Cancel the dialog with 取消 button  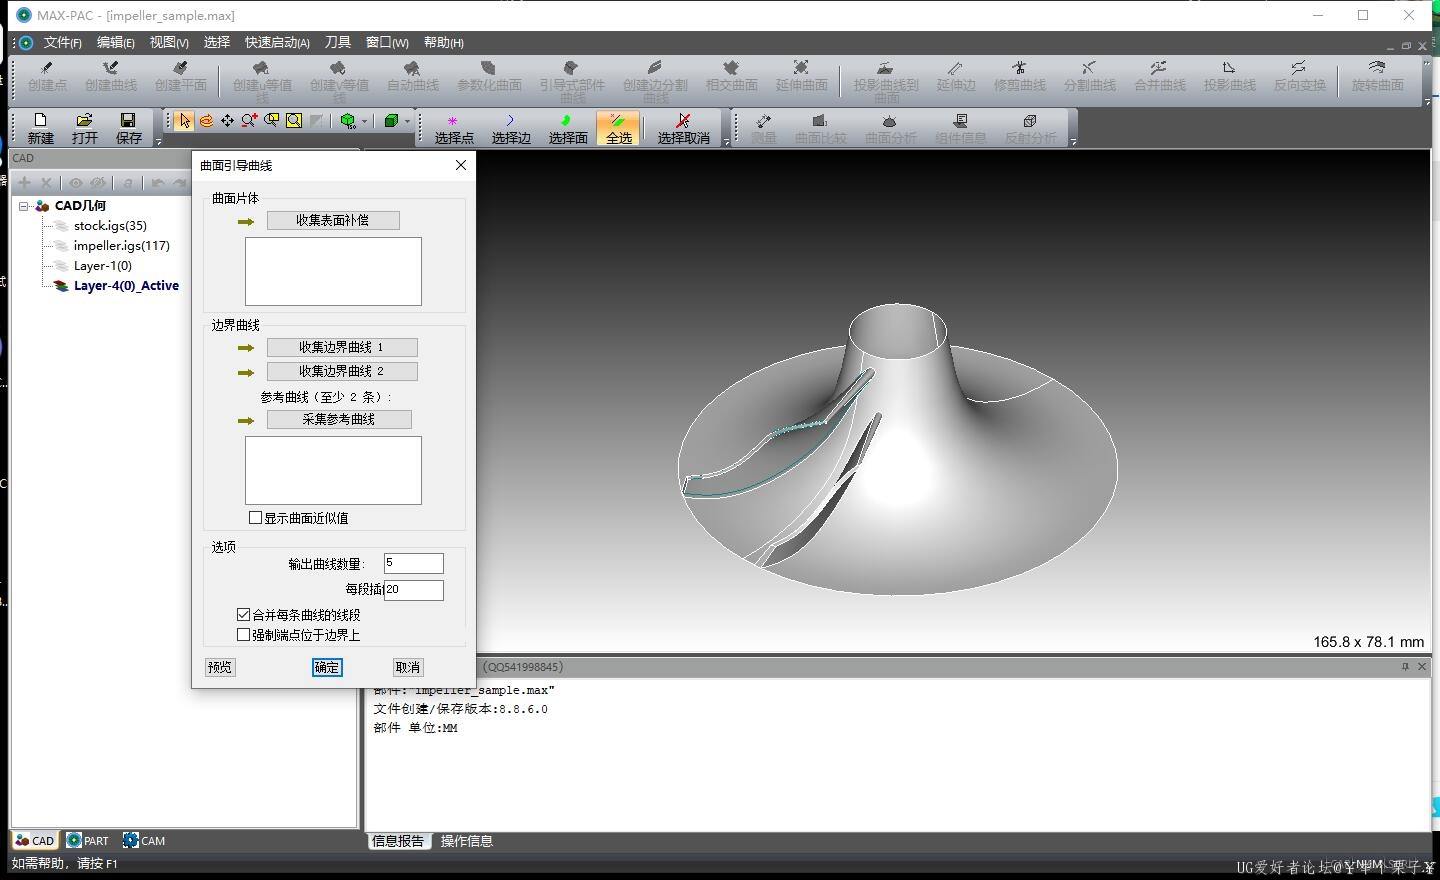pos(408,667)
